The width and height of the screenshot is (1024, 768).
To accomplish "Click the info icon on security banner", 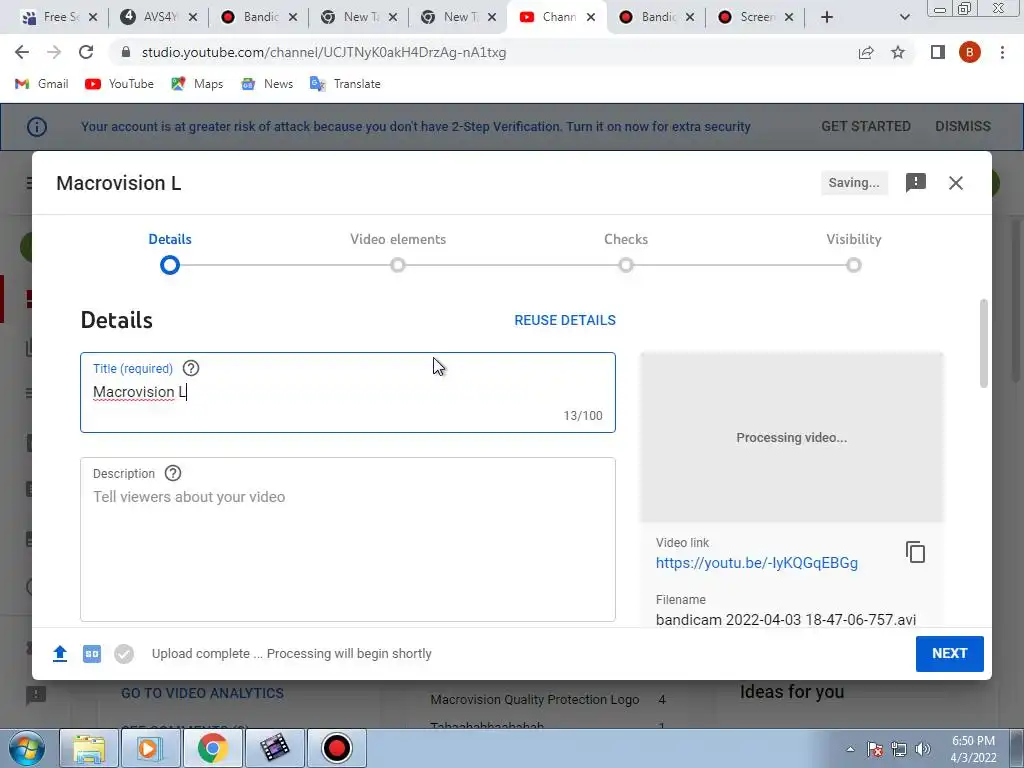I will click(37, 127).
